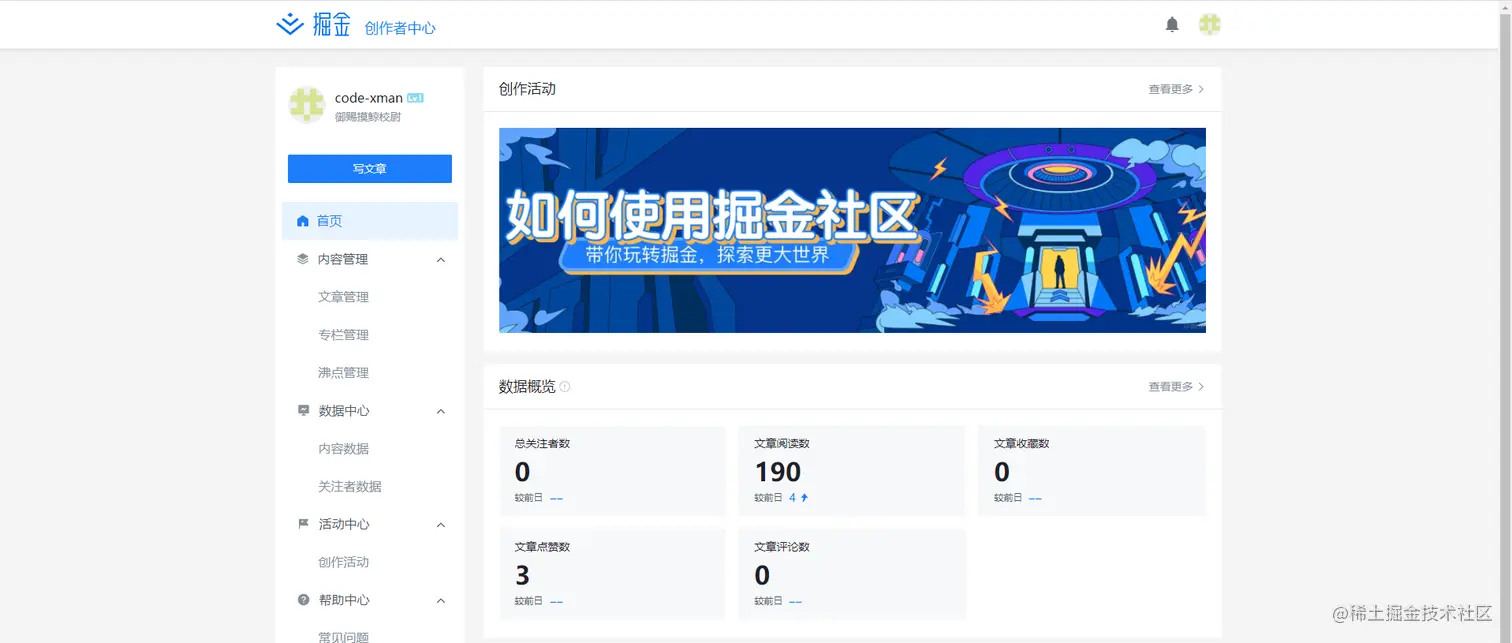This screenshot has height=643, width=1512.
Task: Click the 活动中心 flag icon
Action: [303, 524]
